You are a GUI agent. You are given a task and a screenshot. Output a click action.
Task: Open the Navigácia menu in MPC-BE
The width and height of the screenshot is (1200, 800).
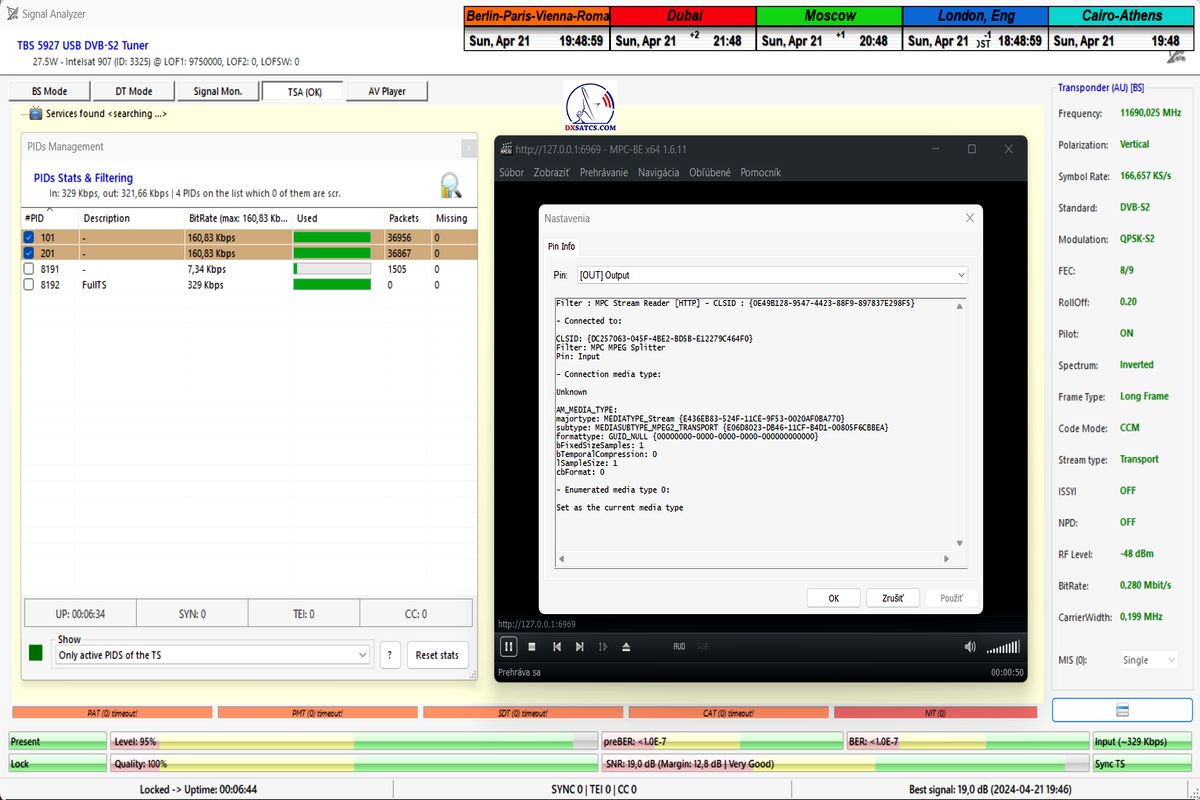pyautogui.click(x=658, y=173)
